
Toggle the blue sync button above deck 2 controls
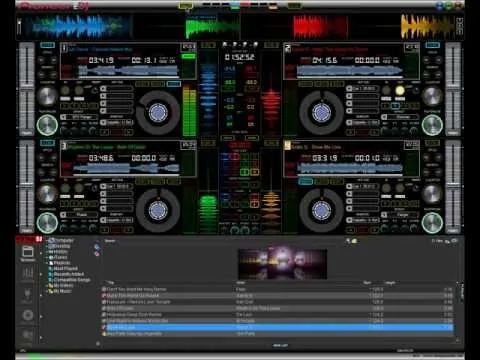[432, 45]
